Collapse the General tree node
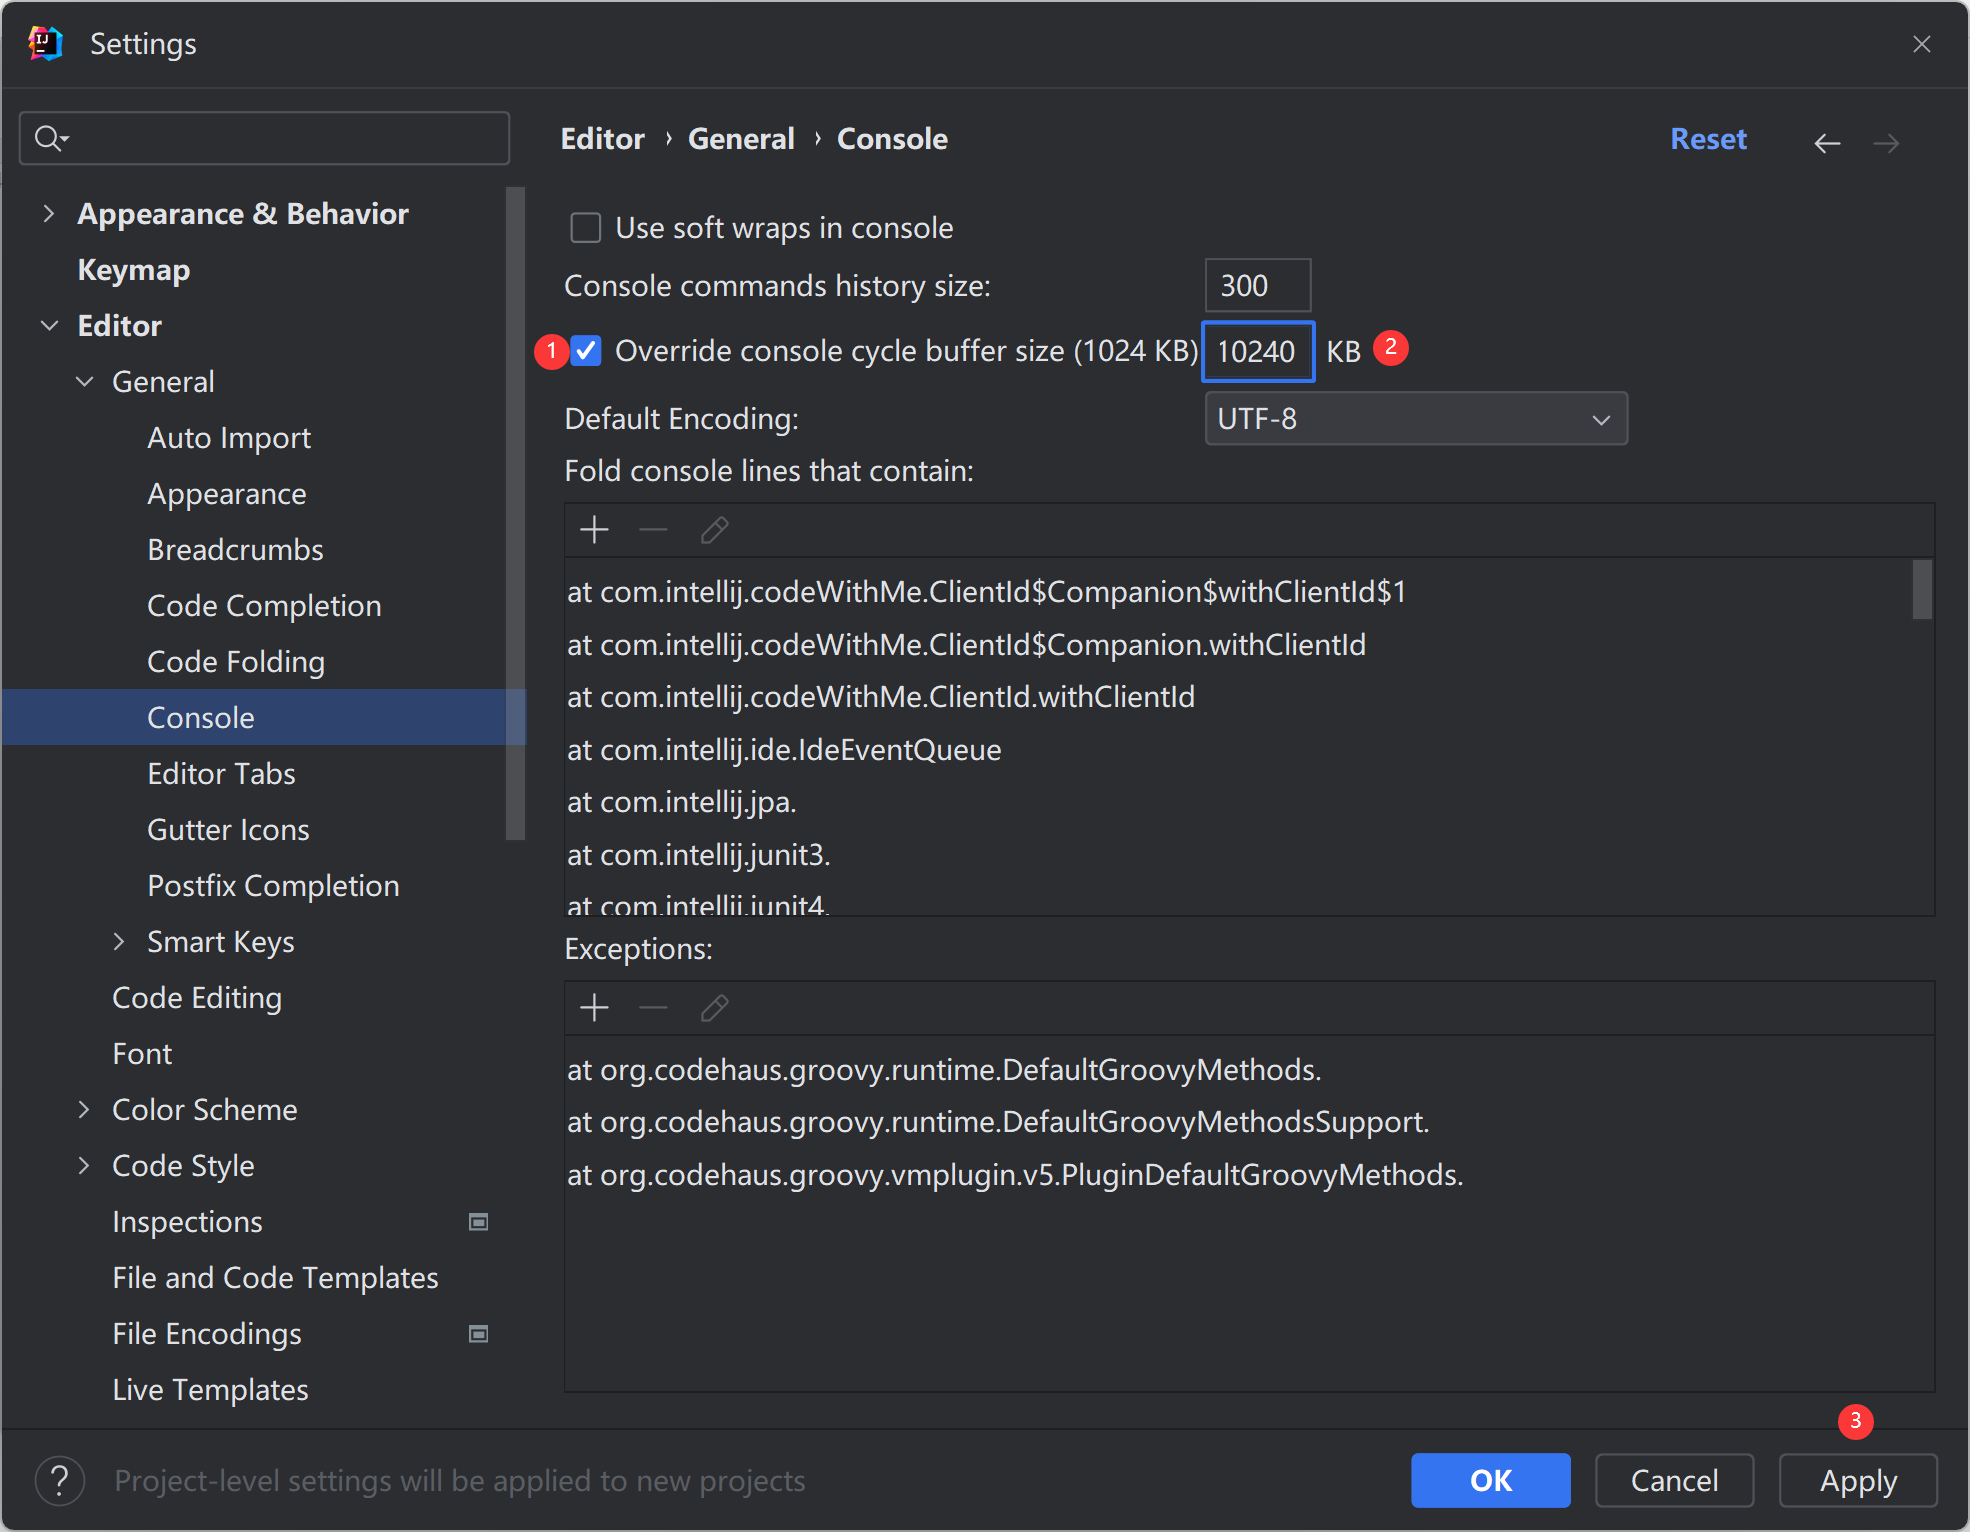The image size is (1970, 1532). point(85,381)
